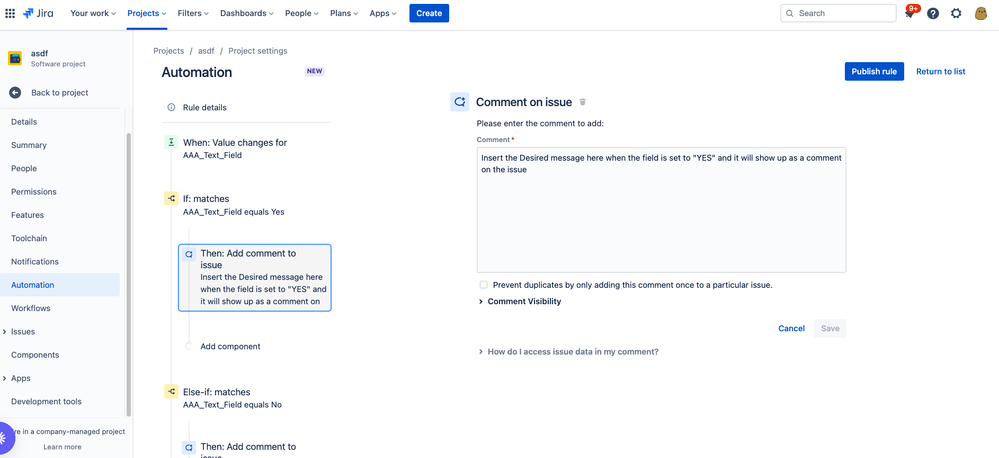
Task: Open the user profile avatar
Action: pyautogui.click(x=981, y=13)
